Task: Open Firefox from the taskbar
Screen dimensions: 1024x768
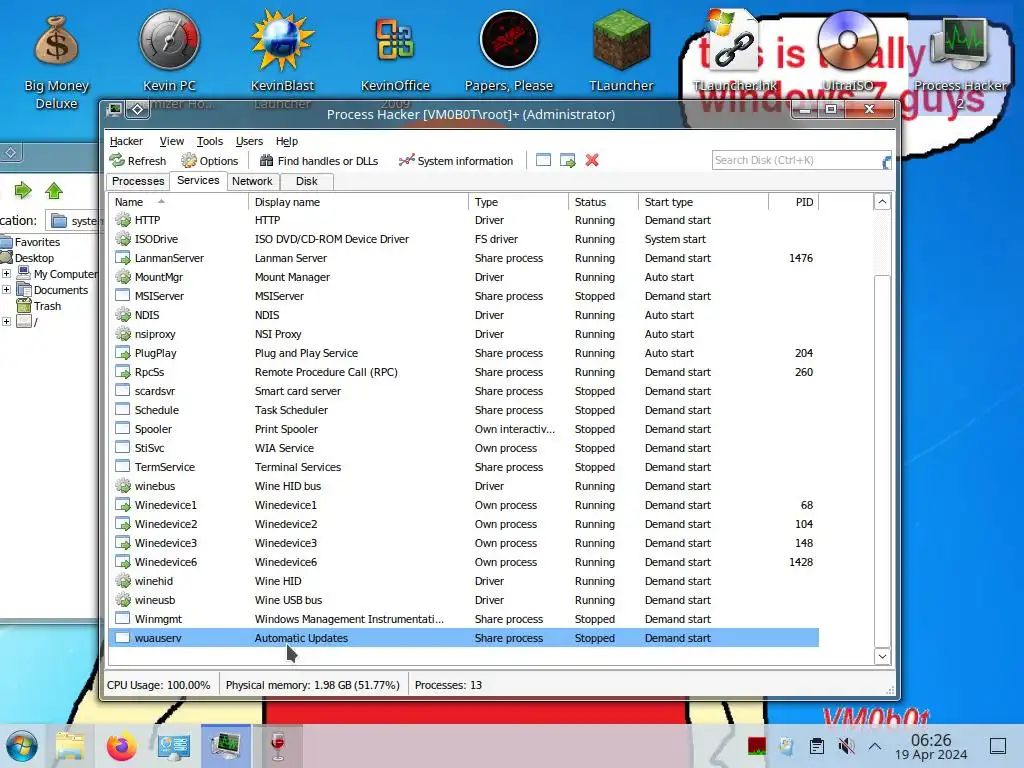Action: tap(121, 746)
